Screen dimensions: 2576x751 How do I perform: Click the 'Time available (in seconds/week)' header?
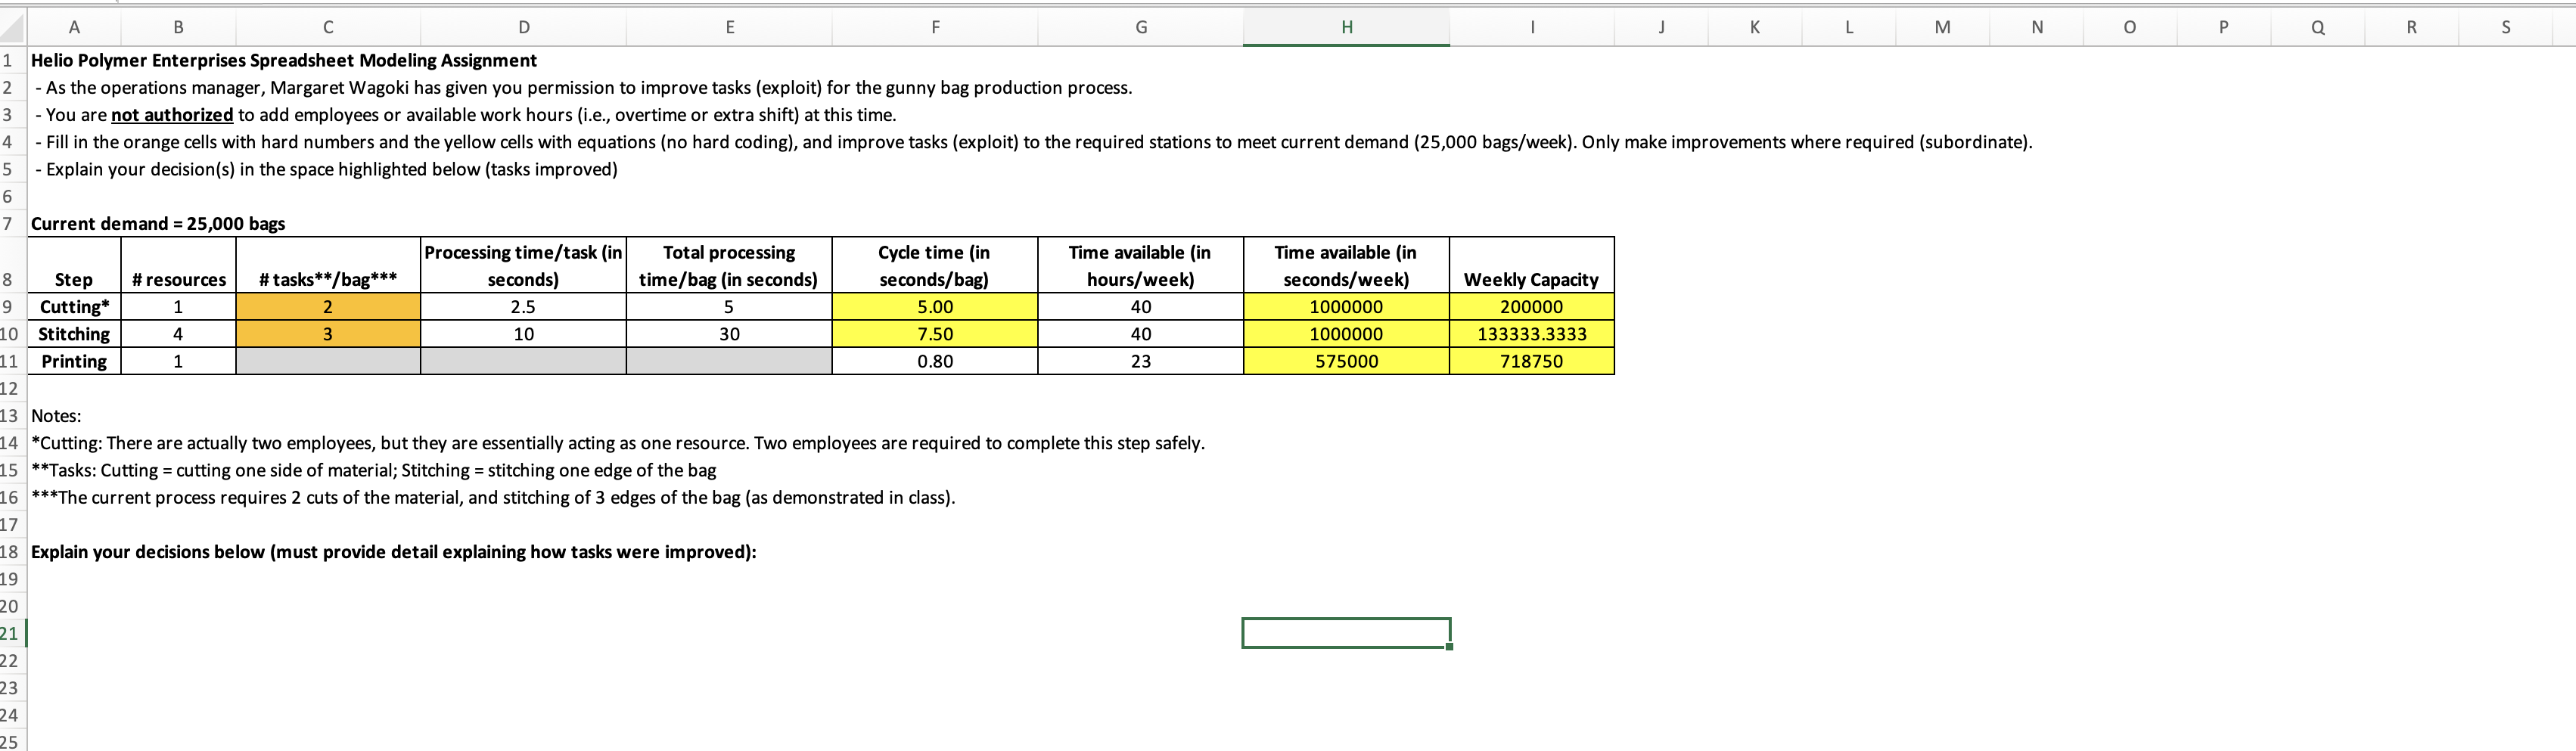click(x=1347, y=266)
